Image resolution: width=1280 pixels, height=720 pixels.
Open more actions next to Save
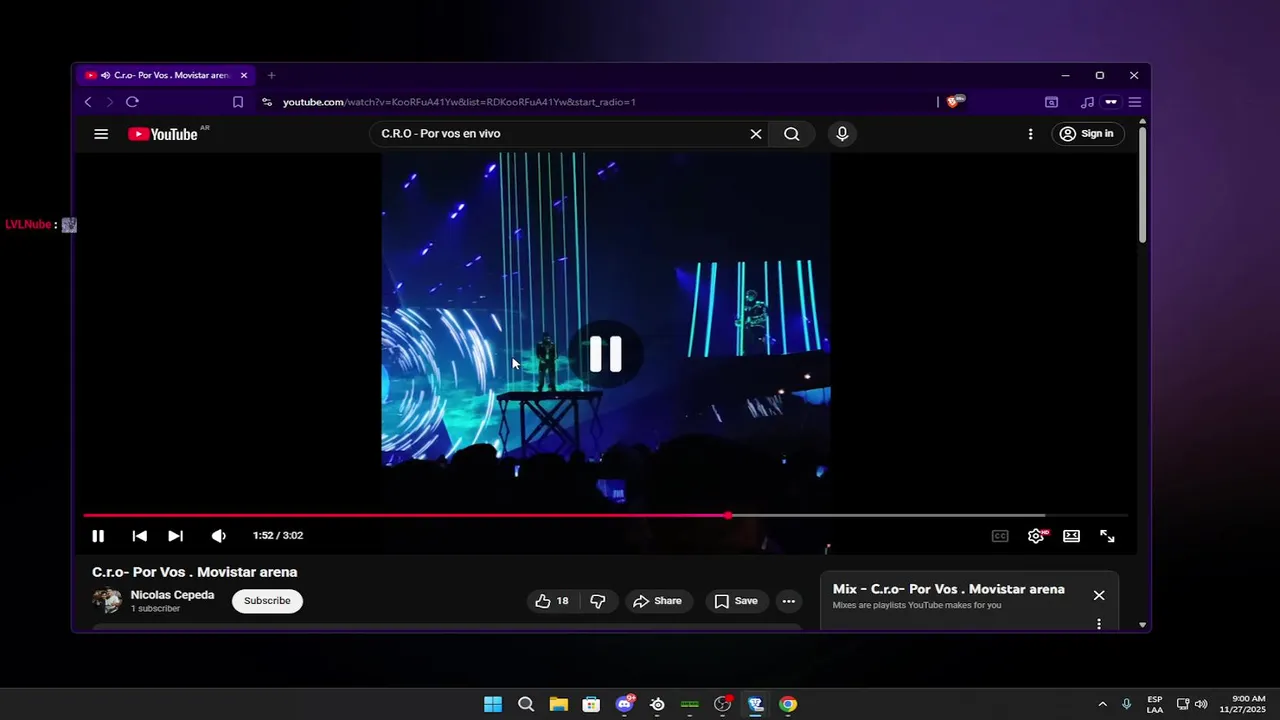[789, 601]
